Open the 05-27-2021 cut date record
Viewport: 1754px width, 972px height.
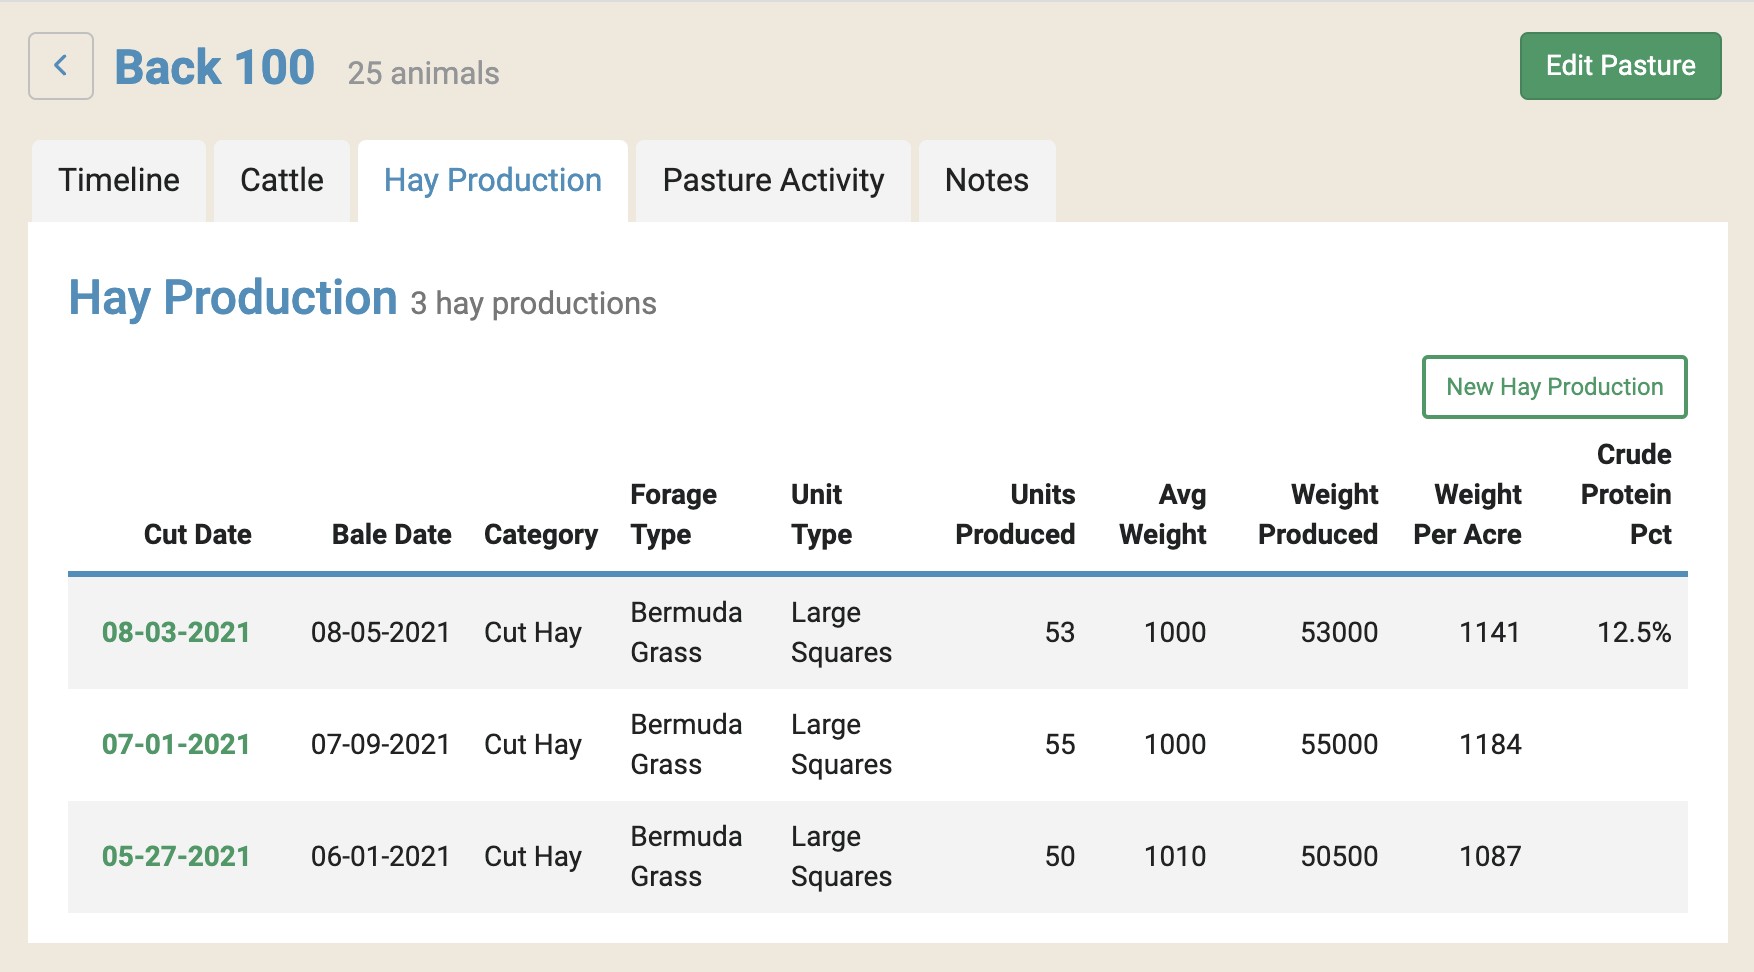coord(176,857)
